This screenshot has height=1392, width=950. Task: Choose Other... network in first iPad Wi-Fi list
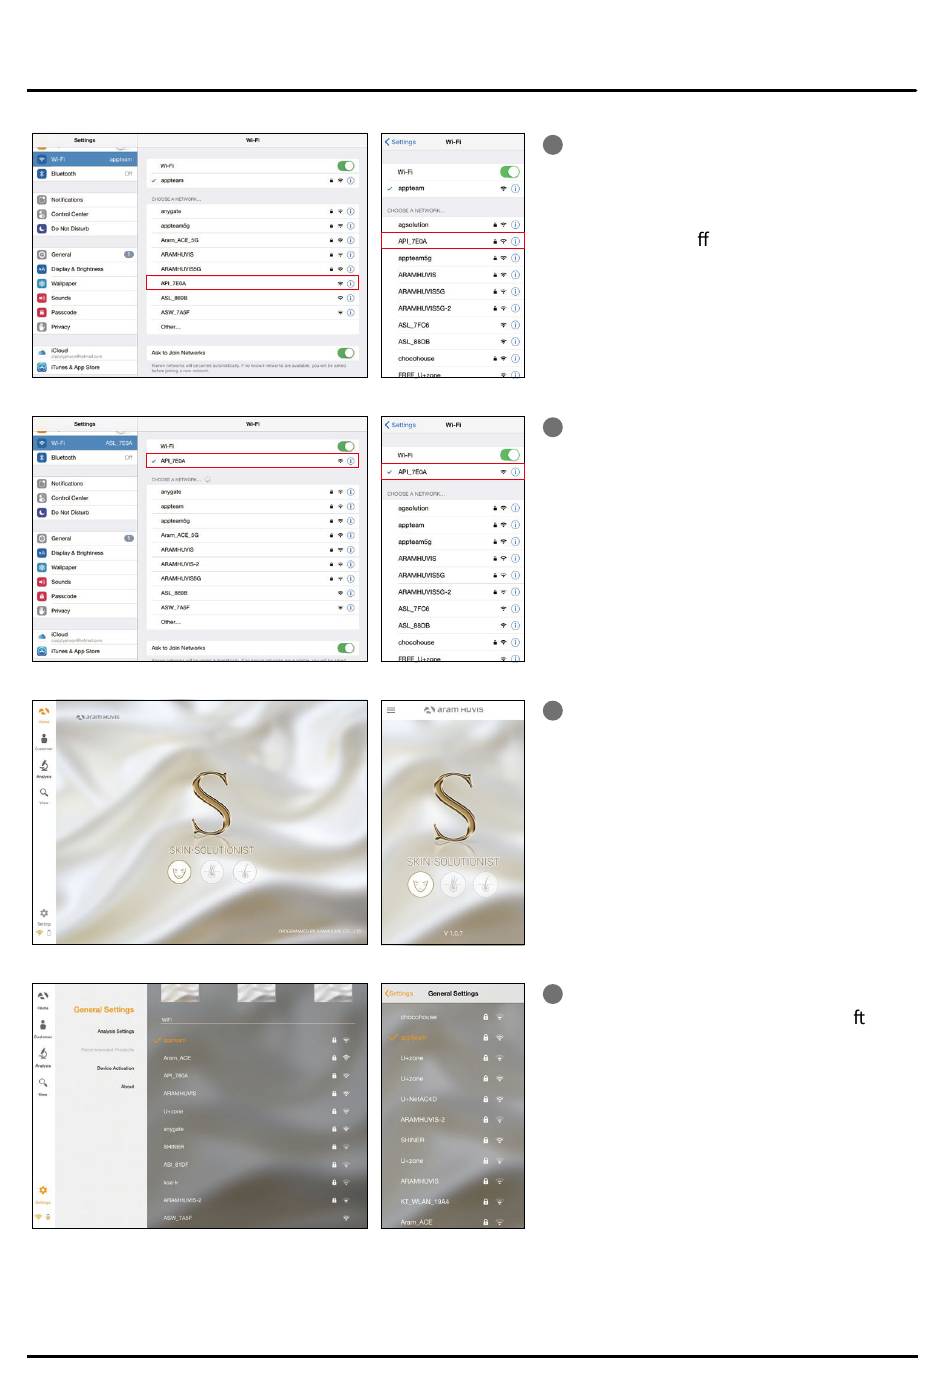(252, 327)
